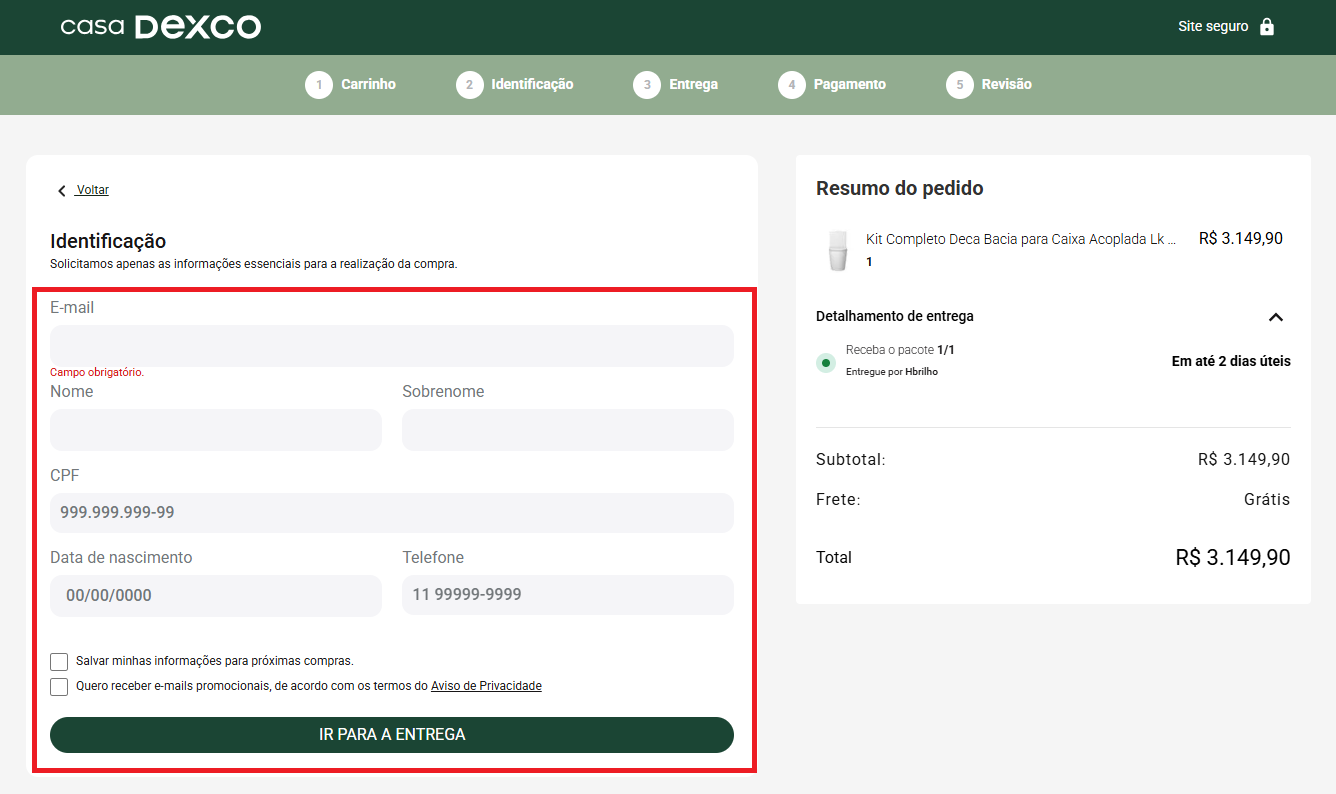Viewport: 1336px width, 794px height.
Task: Click the CPF input field
Action: point(392,512)
